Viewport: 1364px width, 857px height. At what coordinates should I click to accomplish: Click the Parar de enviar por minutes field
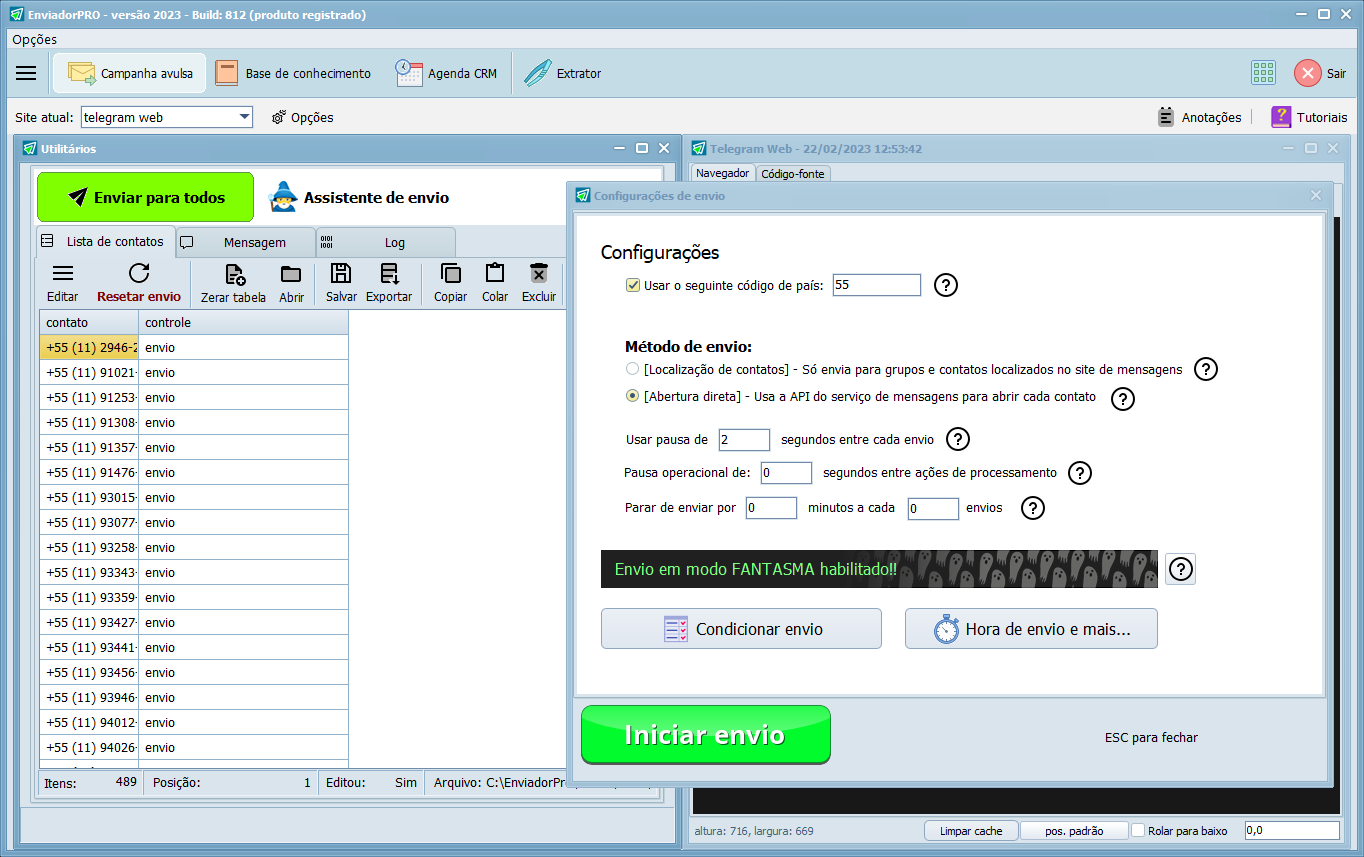[771, 508]
